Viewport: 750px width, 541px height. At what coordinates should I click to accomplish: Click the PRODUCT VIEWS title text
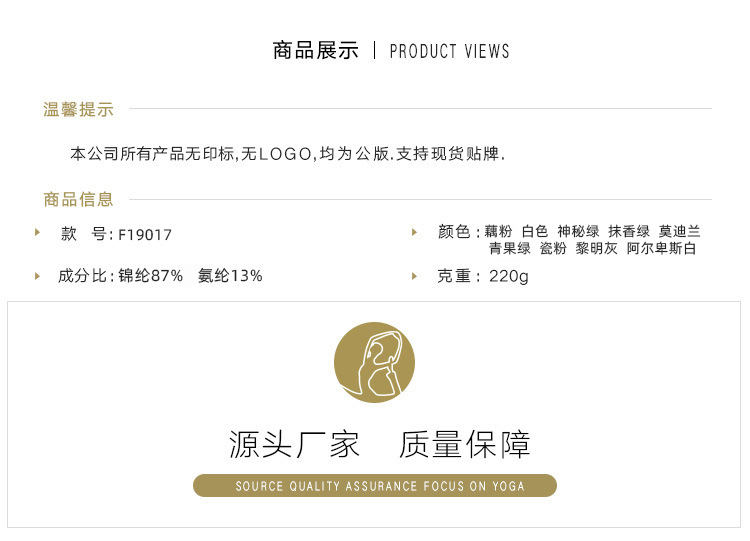coord(450,51)
